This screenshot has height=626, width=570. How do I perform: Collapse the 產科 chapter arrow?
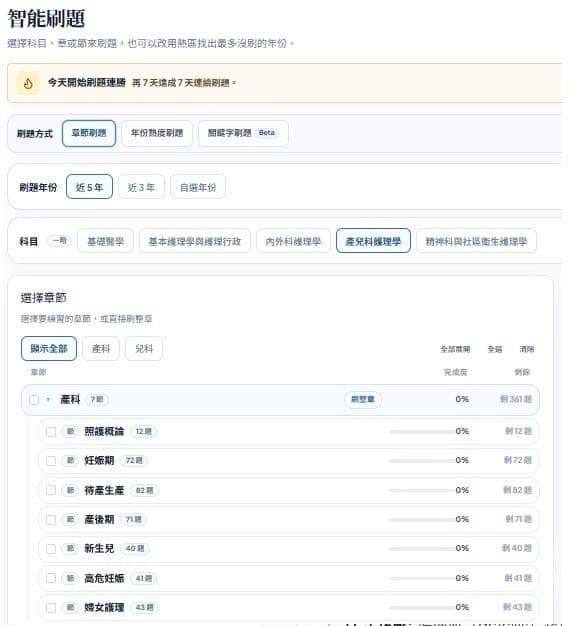pyautogui.click(x=48, y=400)
